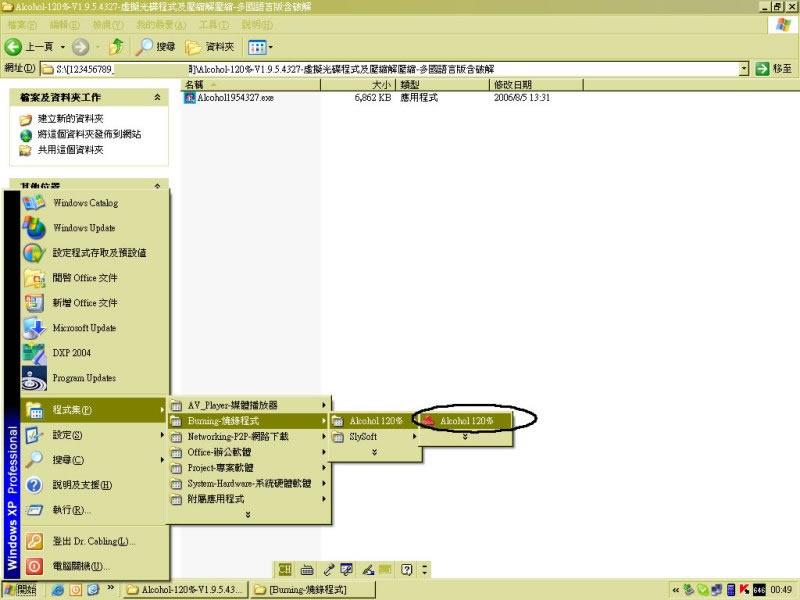Launch DXP 2004 from Start menu

95,353
